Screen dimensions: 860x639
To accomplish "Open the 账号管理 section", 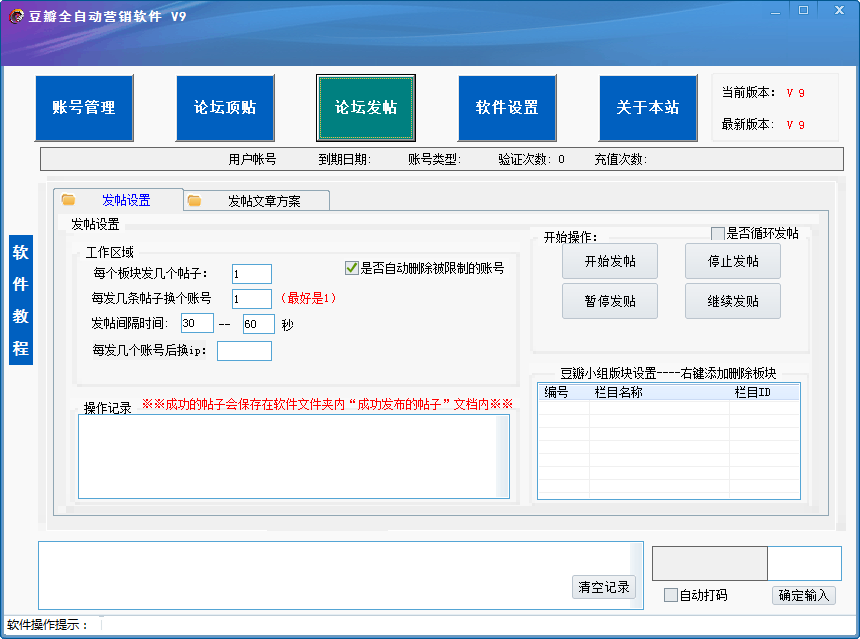I will pos(84,108).
